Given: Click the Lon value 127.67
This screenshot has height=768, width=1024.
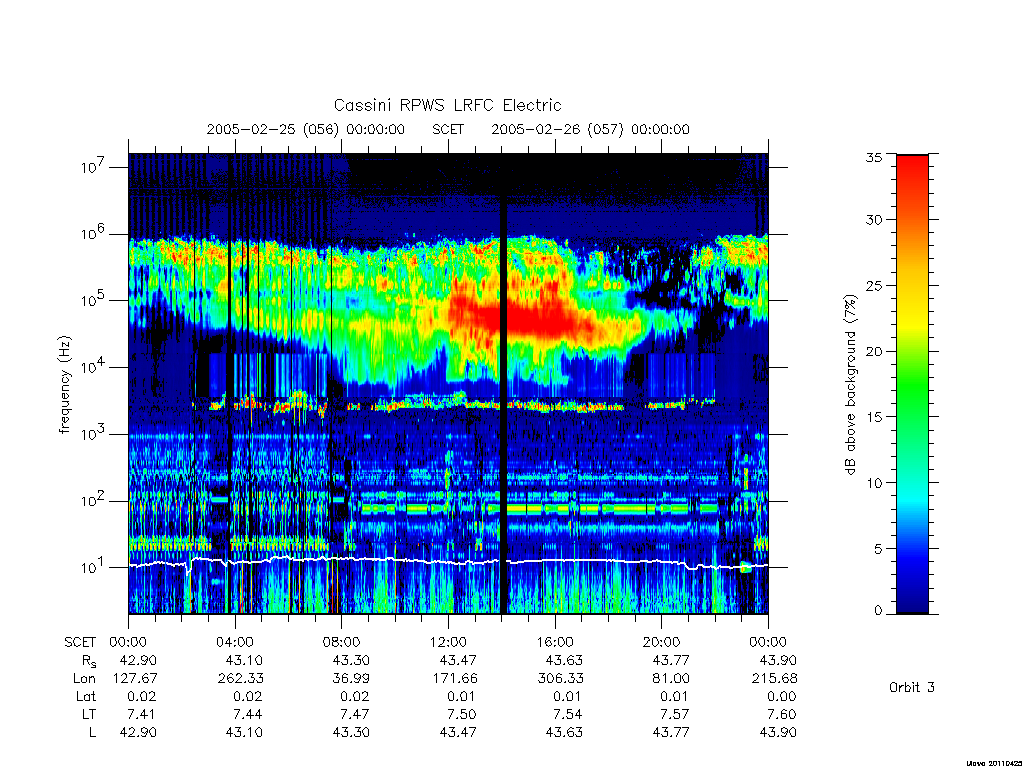Looking at the screenshot, I should [135, 679].
